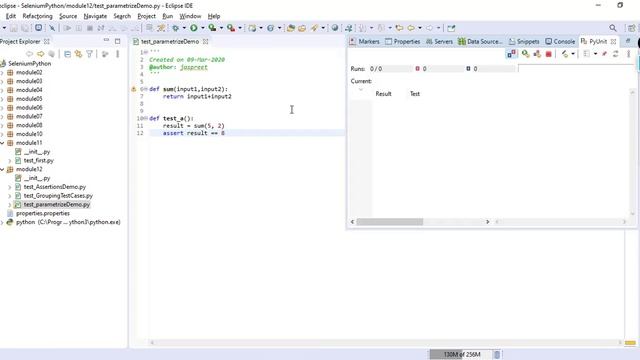Select properties.properties file in tree
The height and width of the screenshot is (360, 640).
[43, 213]
